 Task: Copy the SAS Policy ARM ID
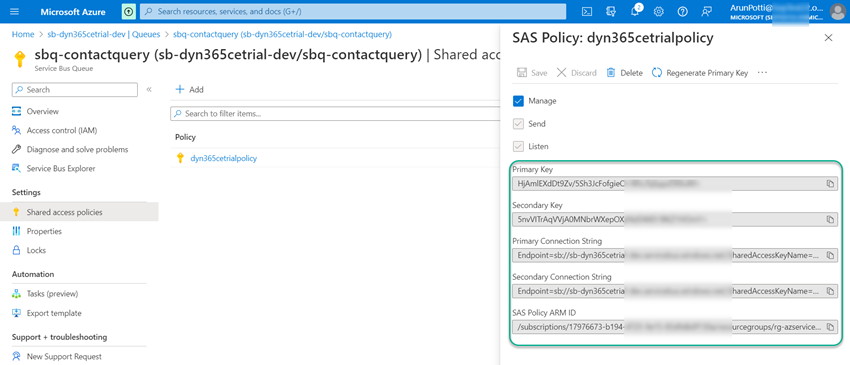click(829, 327)
